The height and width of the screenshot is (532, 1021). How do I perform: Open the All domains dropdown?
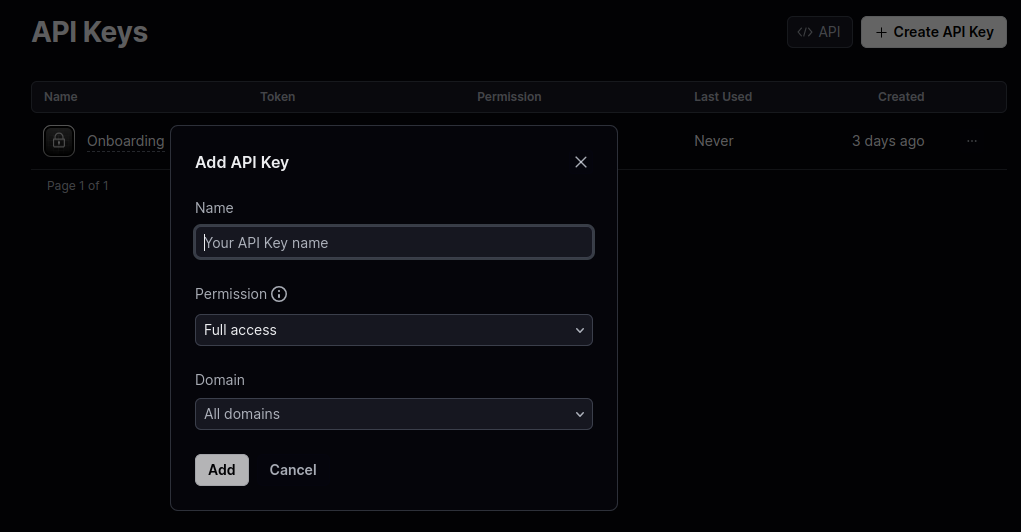pyautogui.click(x=394, y=414)
